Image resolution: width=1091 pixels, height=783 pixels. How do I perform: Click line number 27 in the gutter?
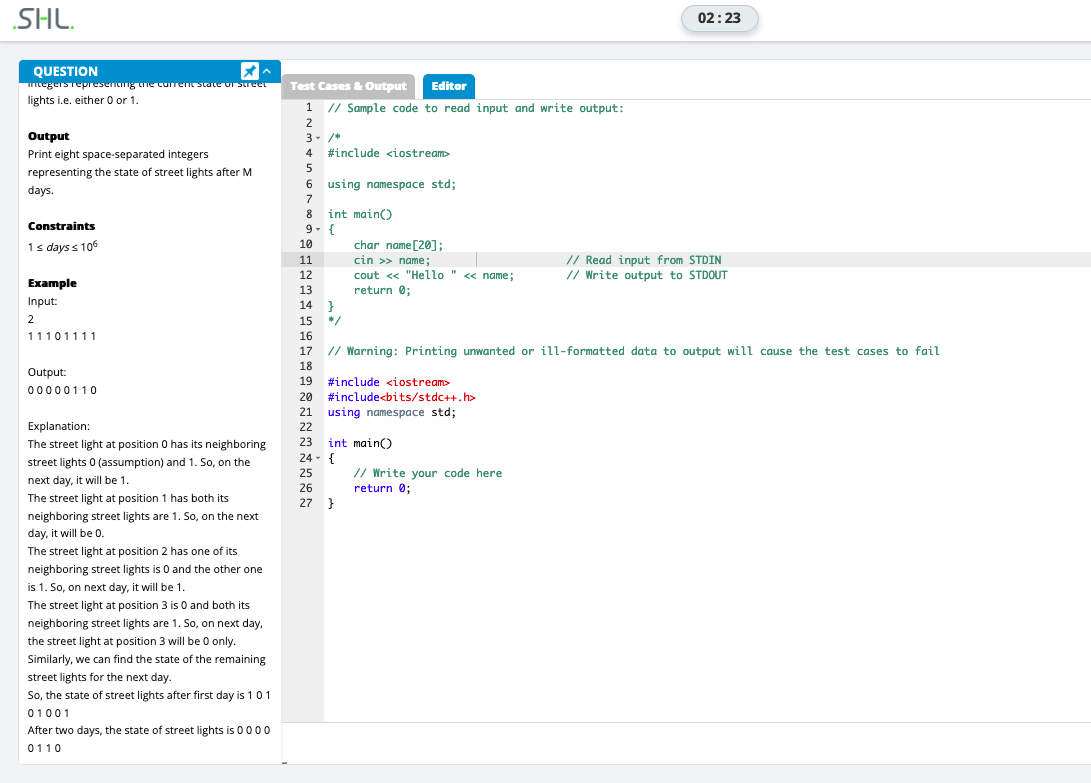(x=305, y=503)
